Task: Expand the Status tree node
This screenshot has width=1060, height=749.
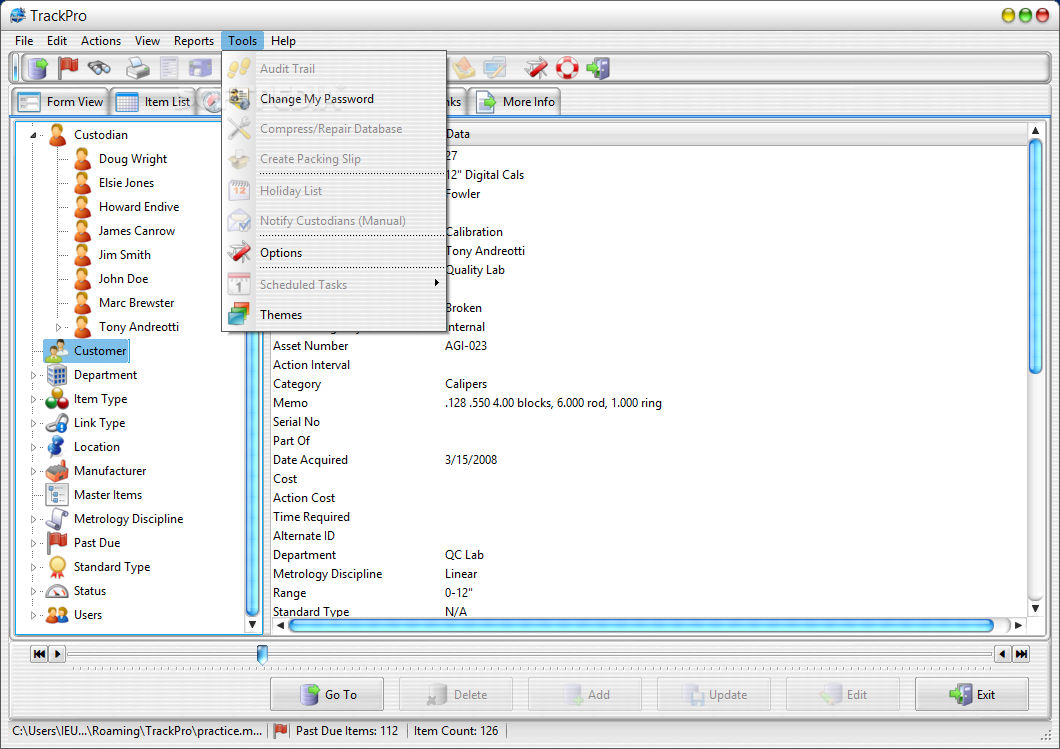Action: tap(33, 591)
